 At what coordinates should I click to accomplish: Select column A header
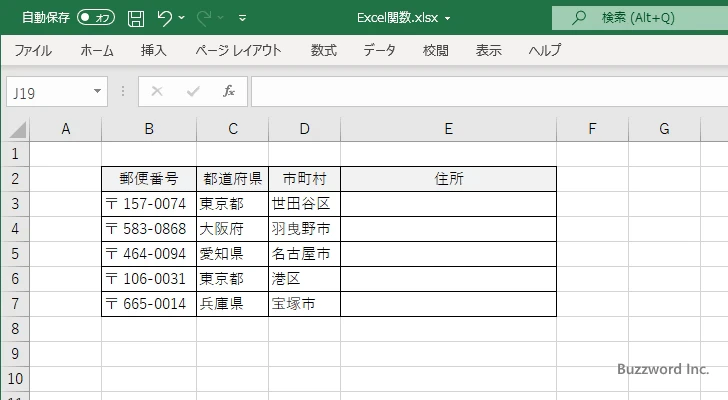pos(65,129)
